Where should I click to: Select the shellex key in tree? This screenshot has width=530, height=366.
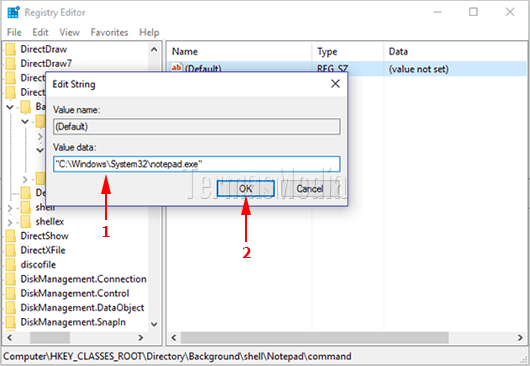(50, 222)
